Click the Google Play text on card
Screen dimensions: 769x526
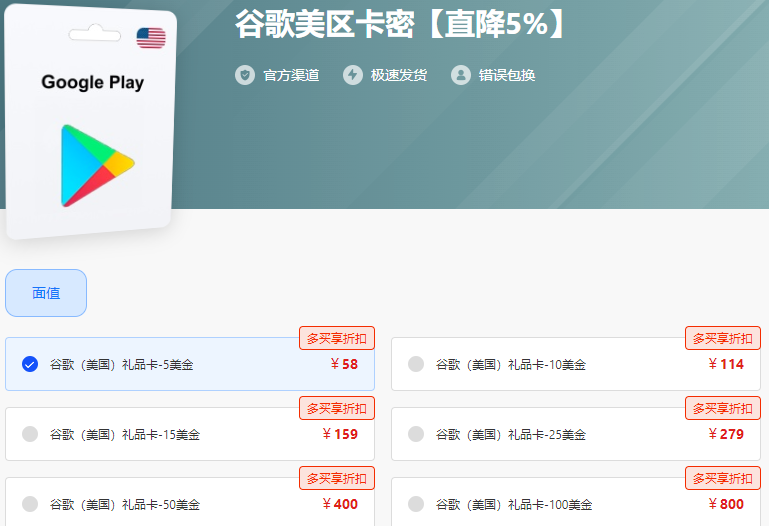pos(93,82)
